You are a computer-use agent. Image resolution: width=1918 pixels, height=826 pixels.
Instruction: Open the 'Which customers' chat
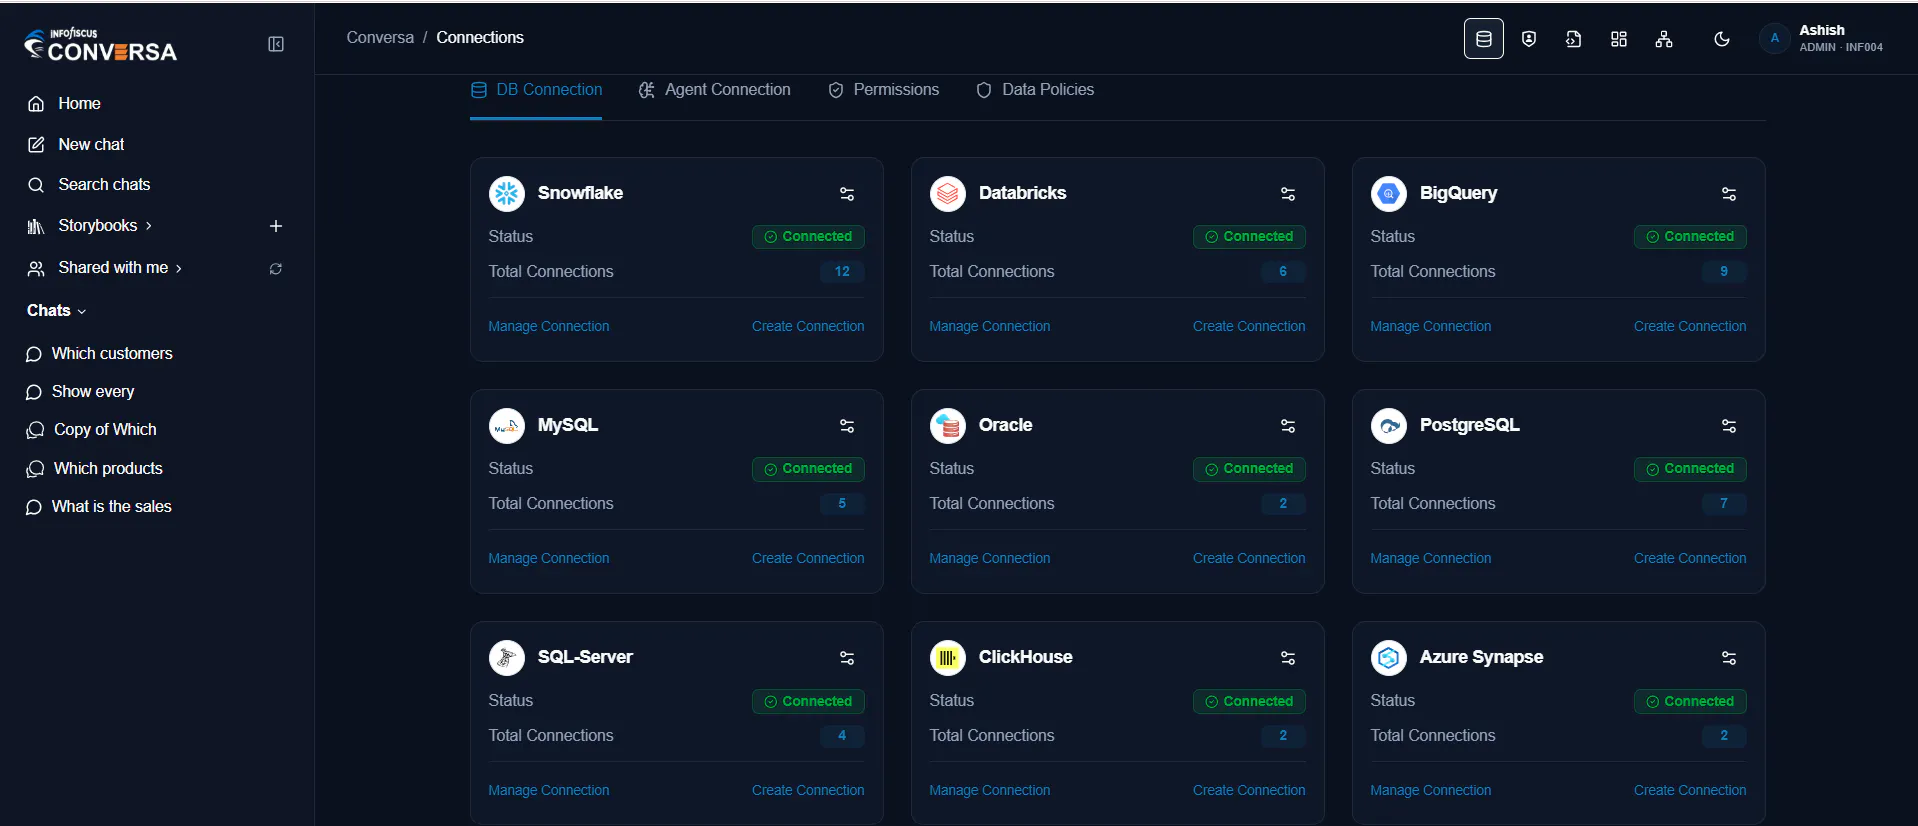coord(99,354)
